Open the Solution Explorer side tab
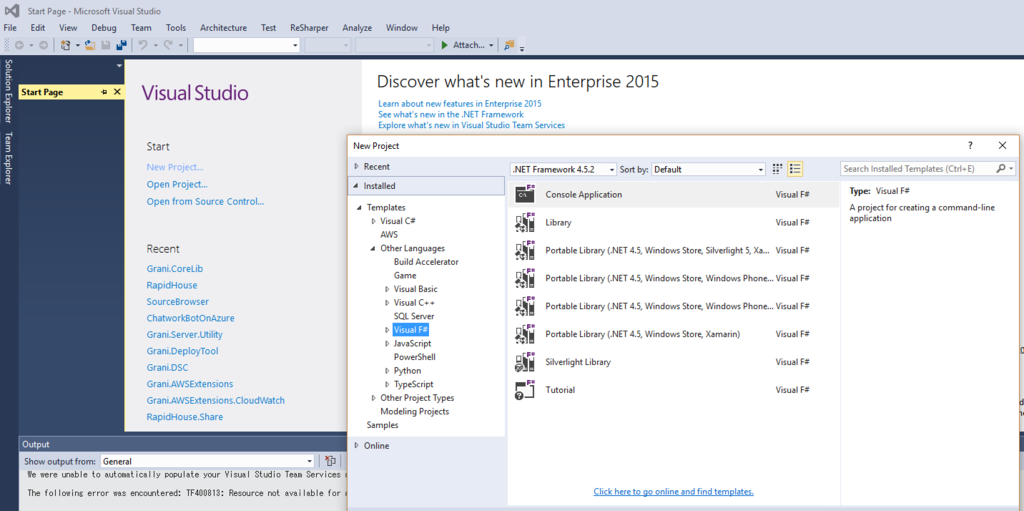Viewport: 1024px width, 511px height. click(8, 91)
